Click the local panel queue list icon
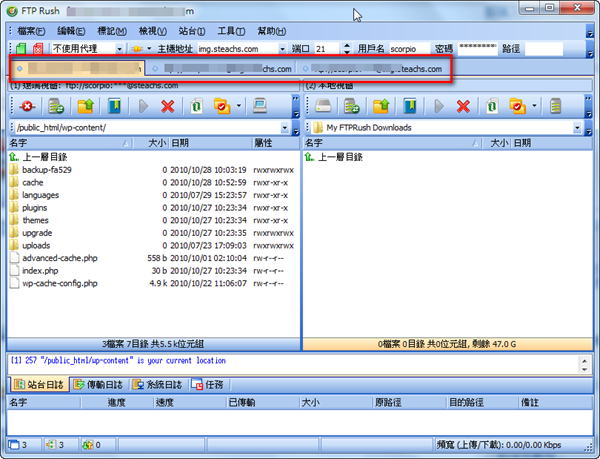This screenshot has height=459, width=600. pyautogui.click(x=555, y=106)
